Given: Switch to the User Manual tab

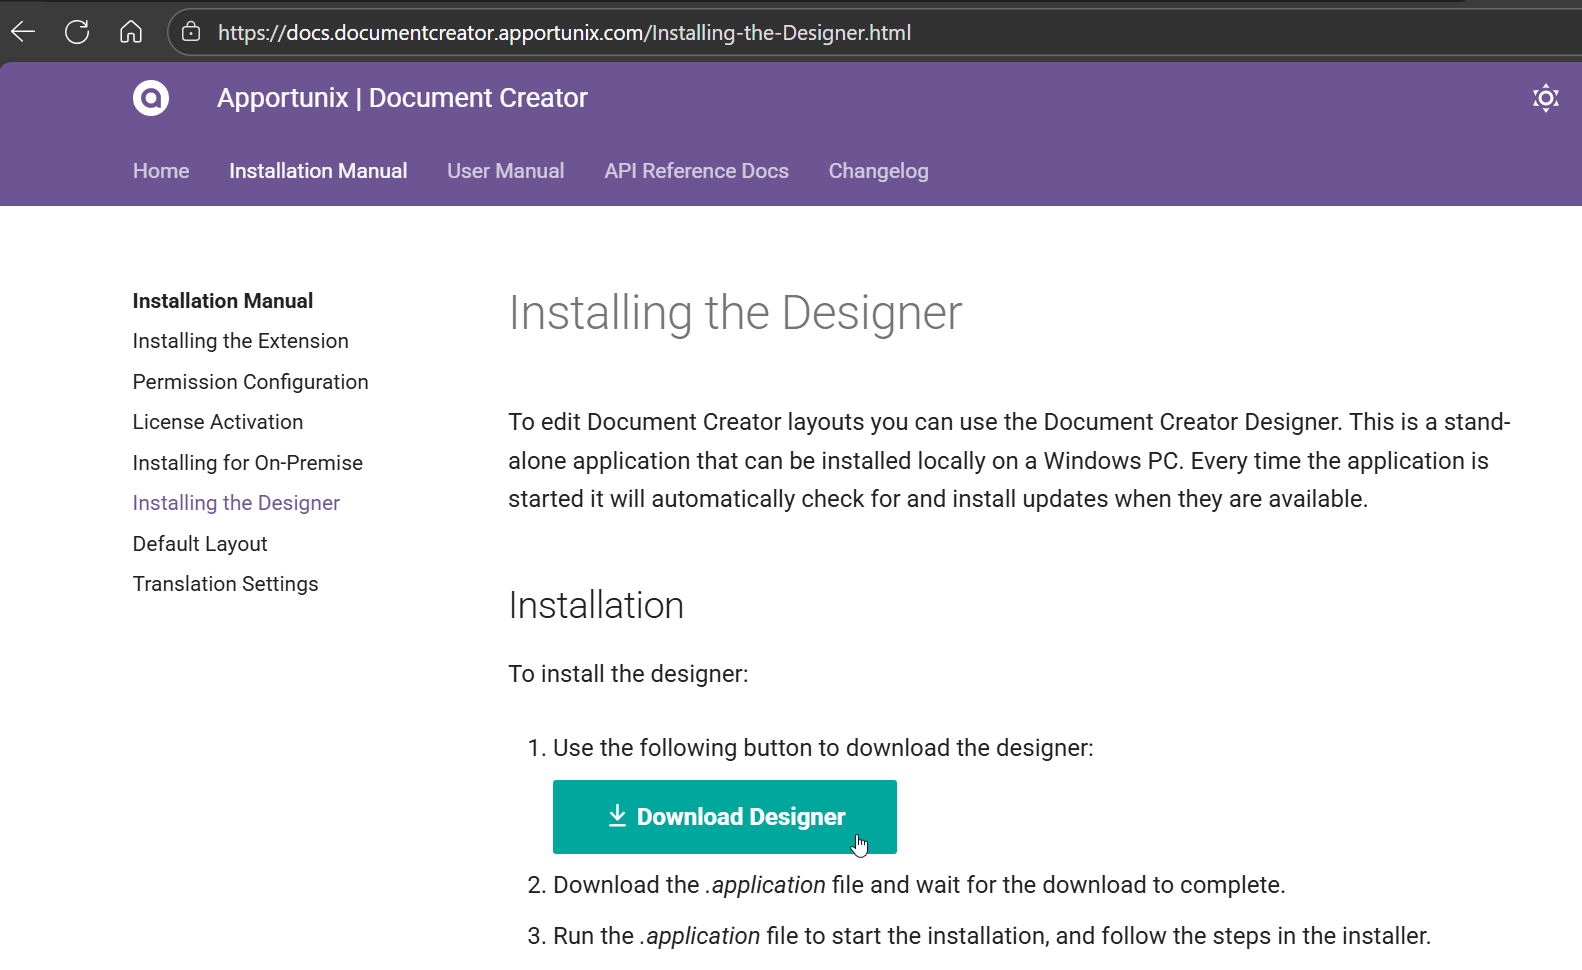Looking at the screenshot, I should coord(505,171).
